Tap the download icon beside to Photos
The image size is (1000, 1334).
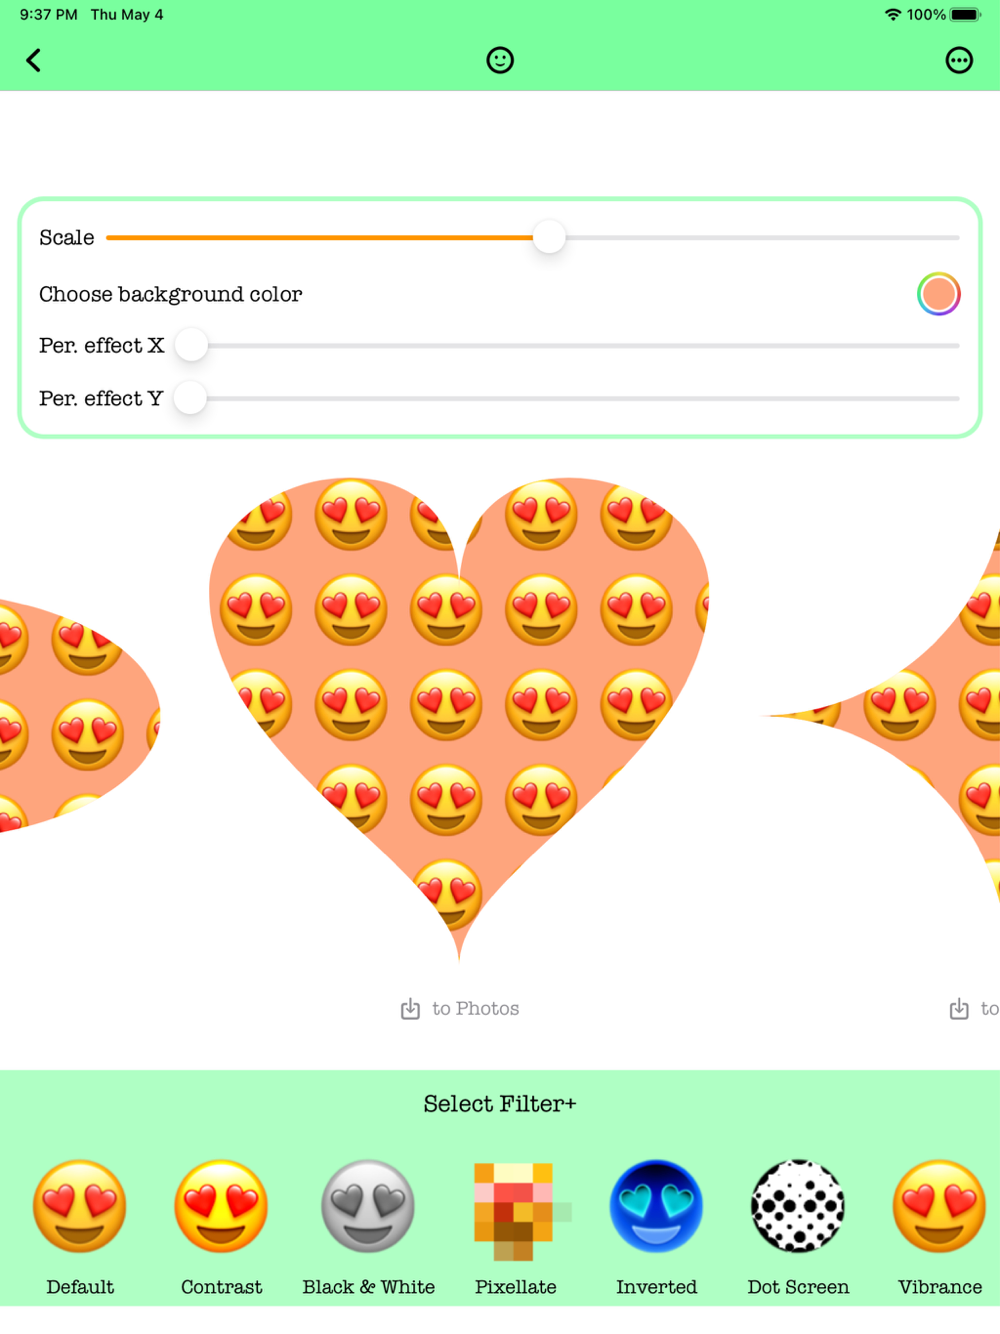pyautogui.click(x=410, y=1009)
